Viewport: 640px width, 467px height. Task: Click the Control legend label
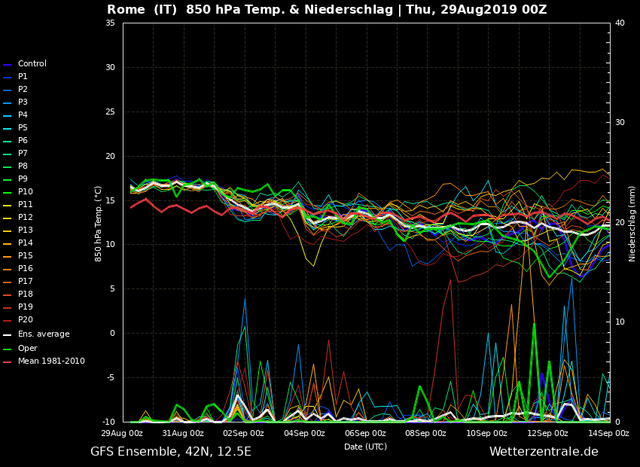click(32, 64)
